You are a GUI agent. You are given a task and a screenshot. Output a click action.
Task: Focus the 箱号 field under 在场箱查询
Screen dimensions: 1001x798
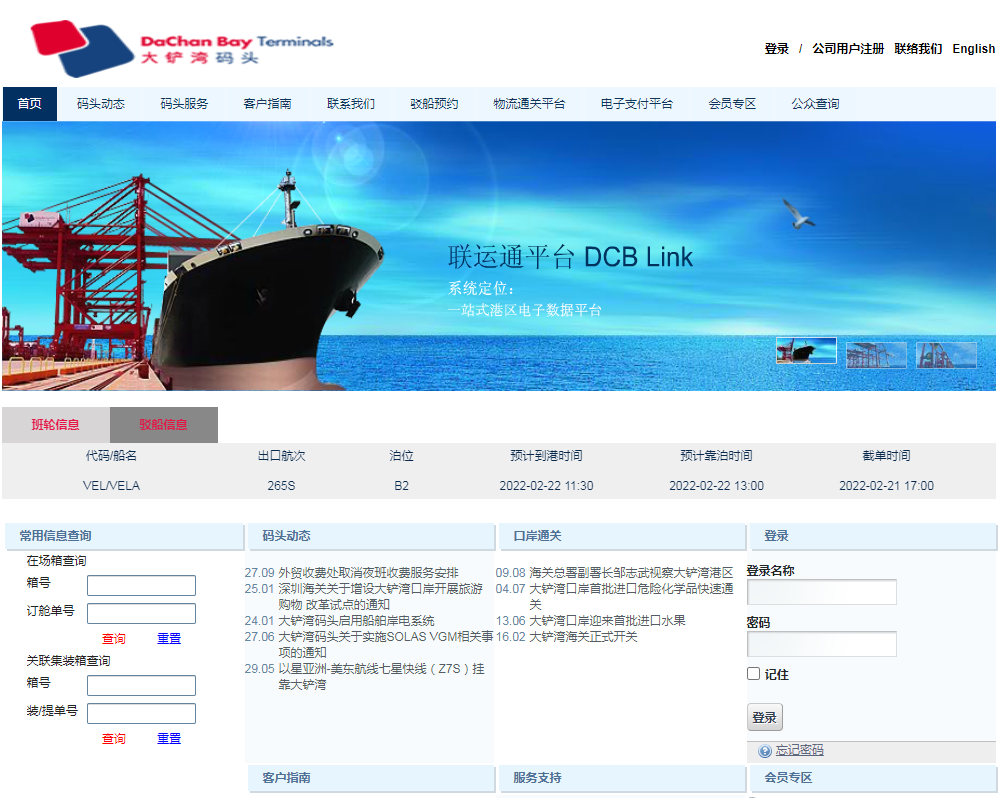pos(141,585)
